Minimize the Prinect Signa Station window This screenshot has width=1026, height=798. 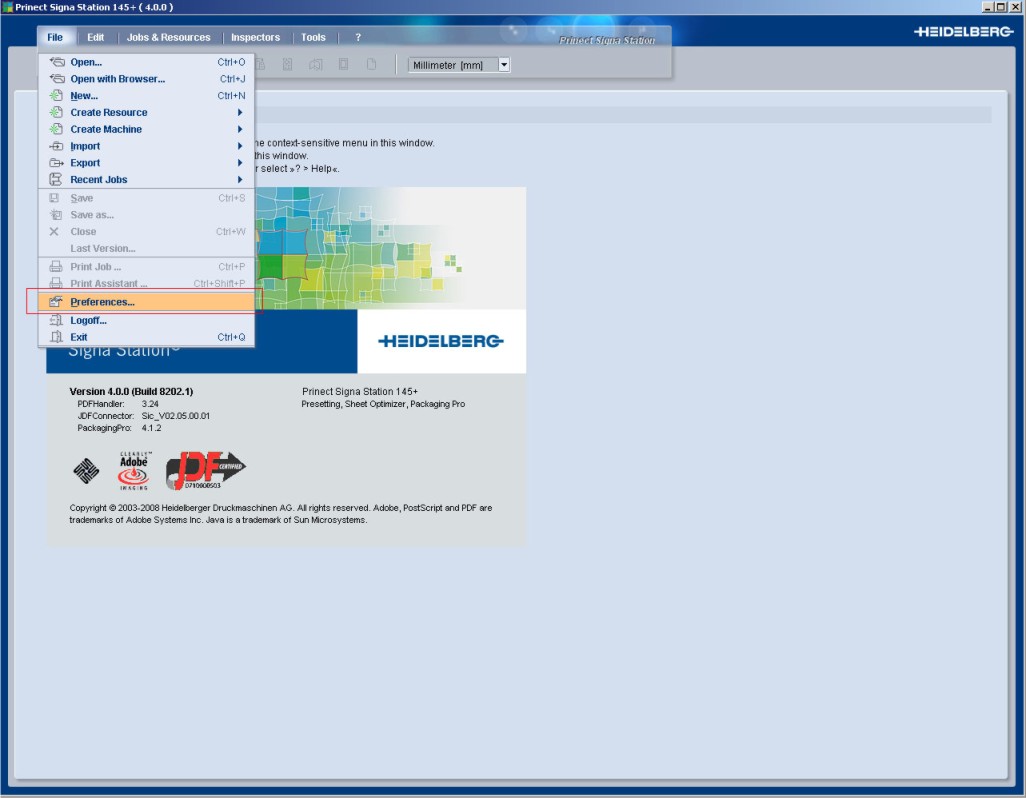click(x=988, y=7)
